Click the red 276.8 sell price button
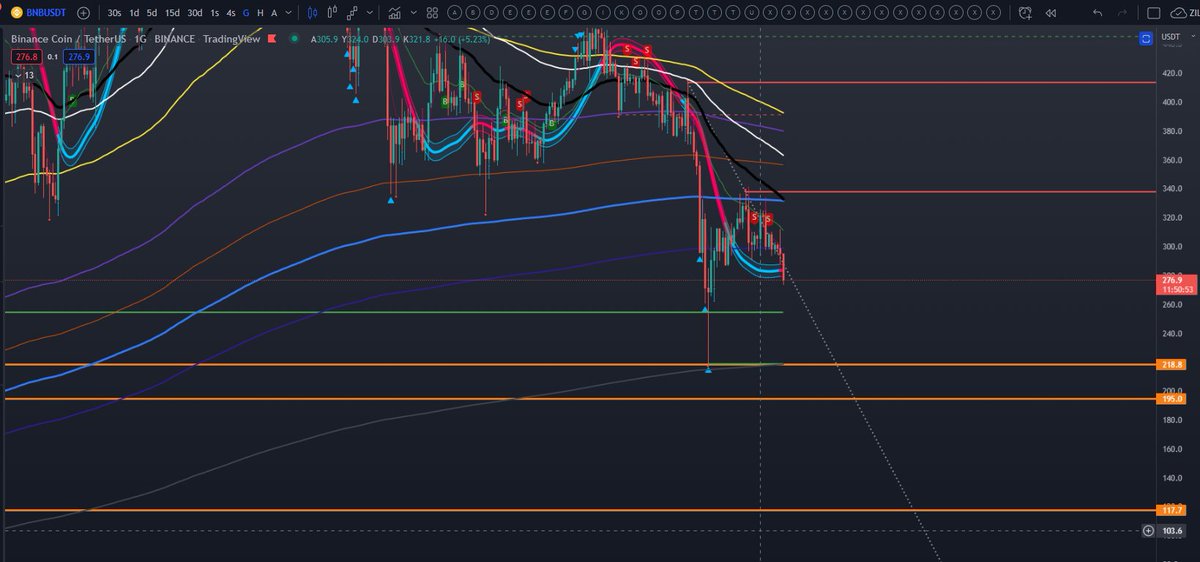The height and width of the screenshot is (562, 1200). (x=25, y=57)
